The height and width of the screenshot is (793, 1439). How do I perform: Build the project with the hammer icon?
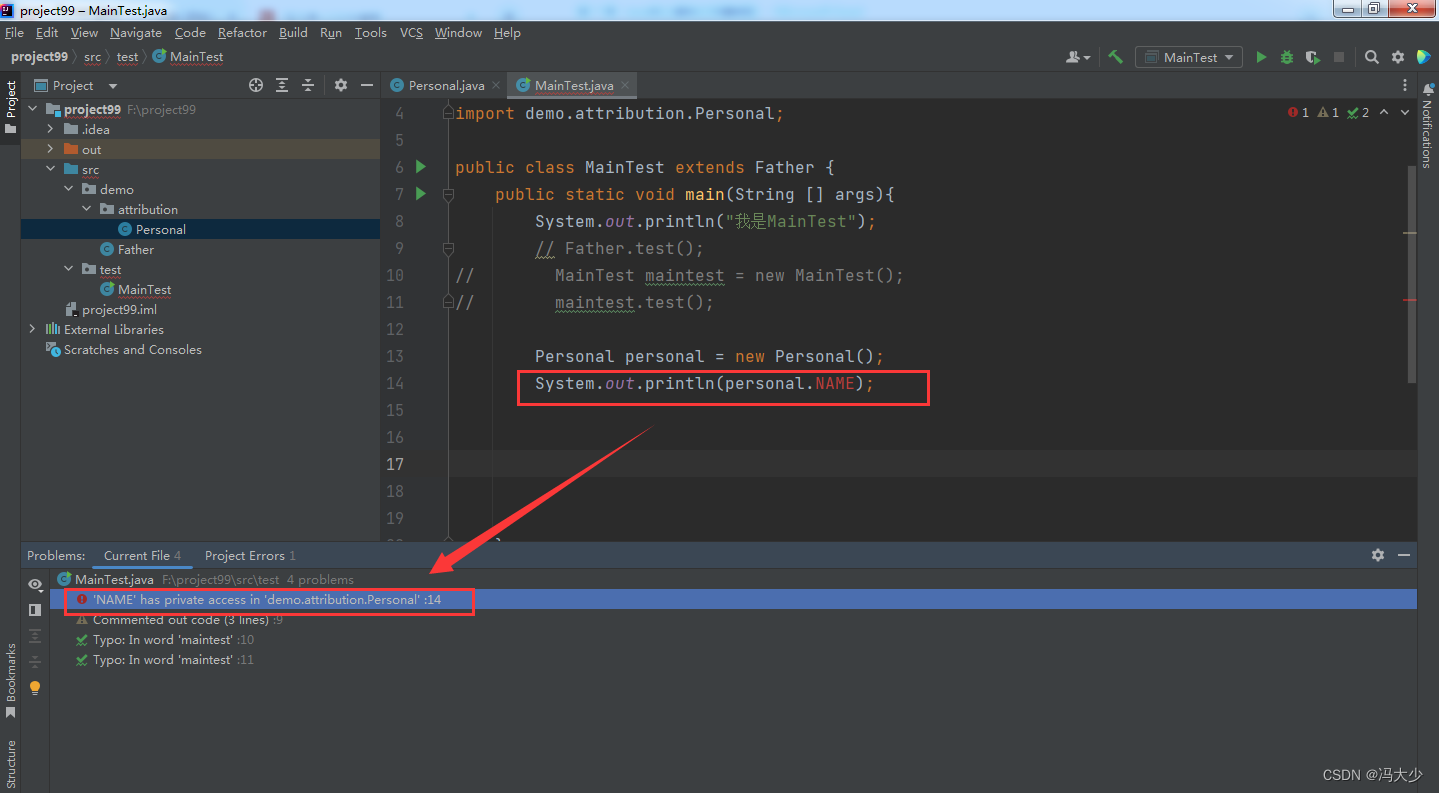pyautogui.click(x=1115, y=57)
